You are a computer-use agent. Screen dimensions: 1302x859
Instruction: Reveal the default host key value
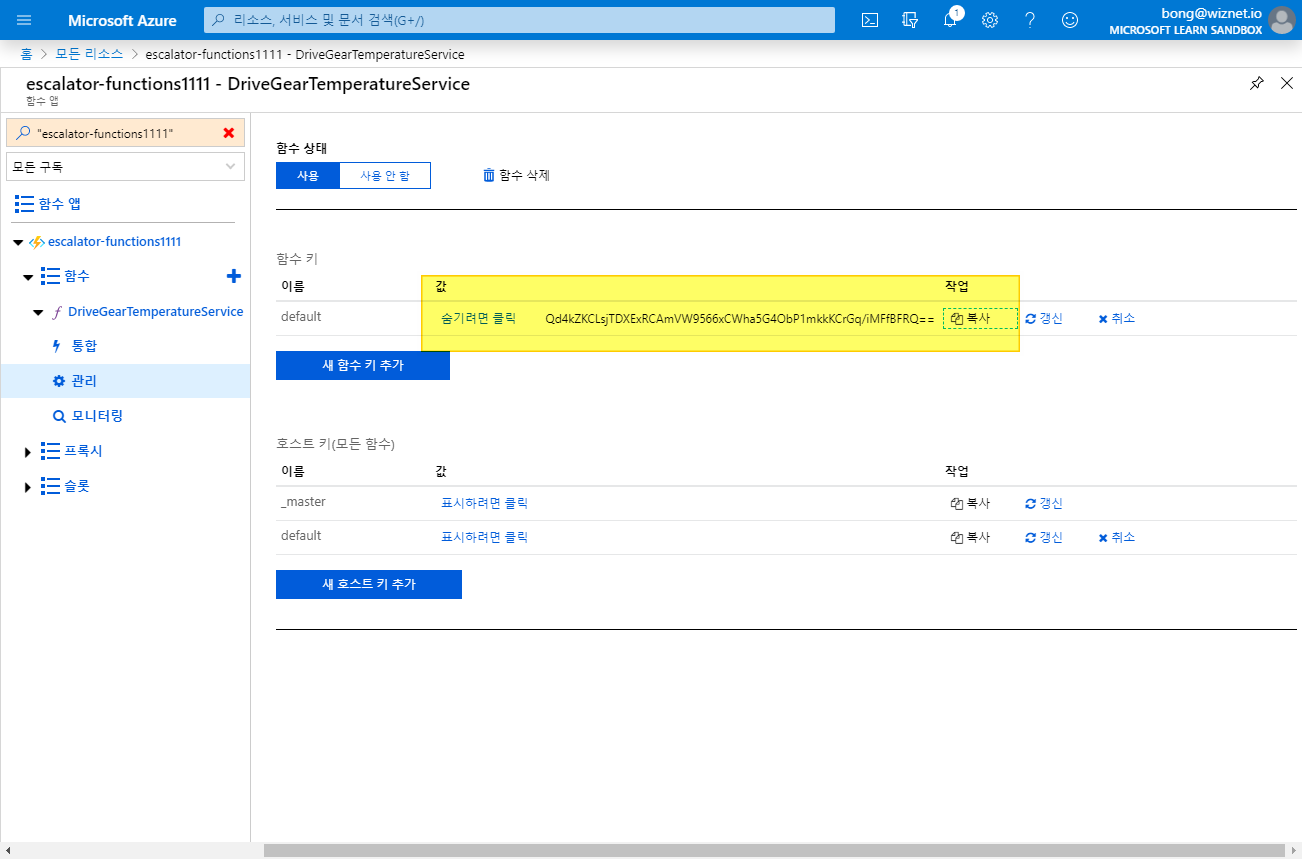click(485, 537)
